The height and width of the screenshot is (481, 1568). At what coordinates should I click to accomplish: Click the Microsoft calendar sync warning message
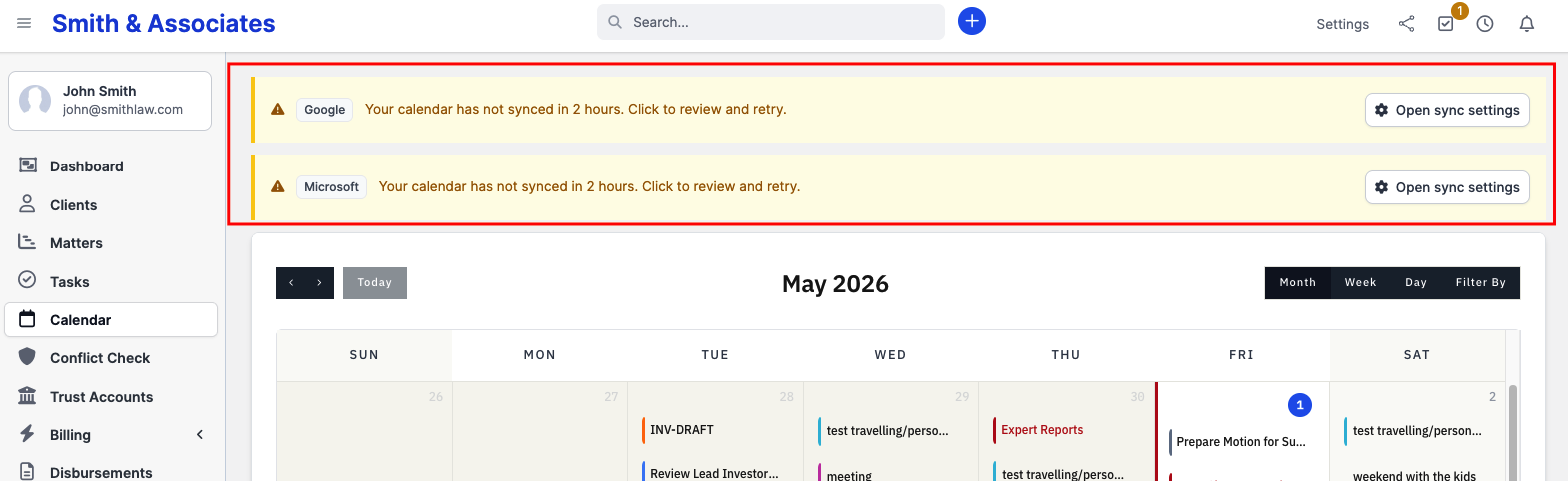pos(589,186)
